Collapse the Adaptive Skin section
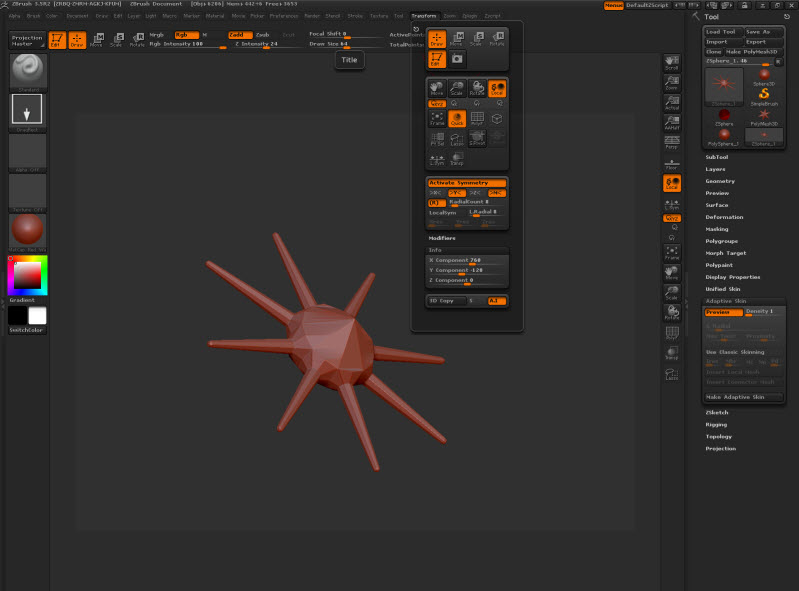 pyautogui.click(x=726, y=301)
